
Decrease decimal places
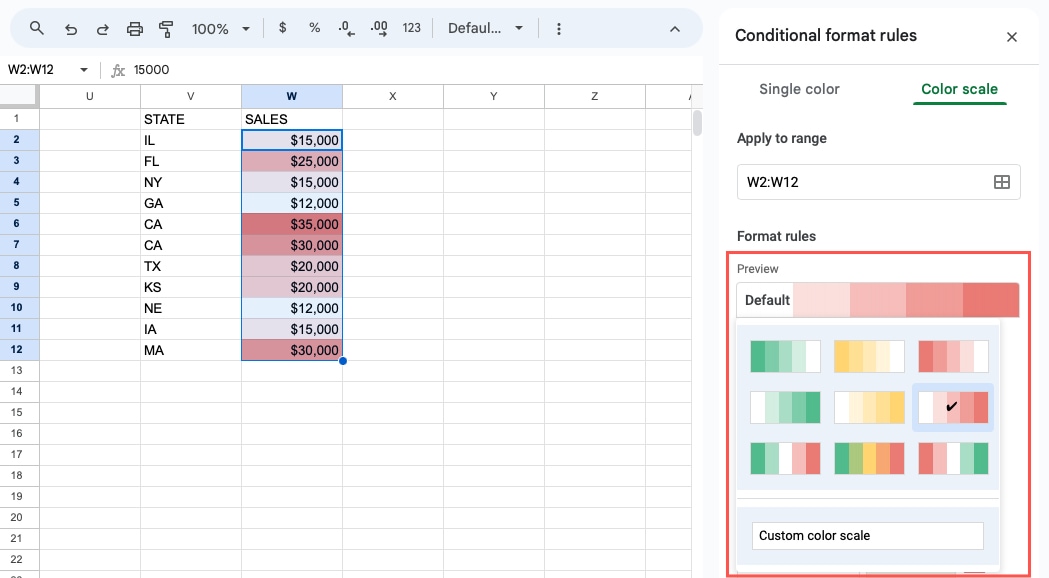point(346,28)
